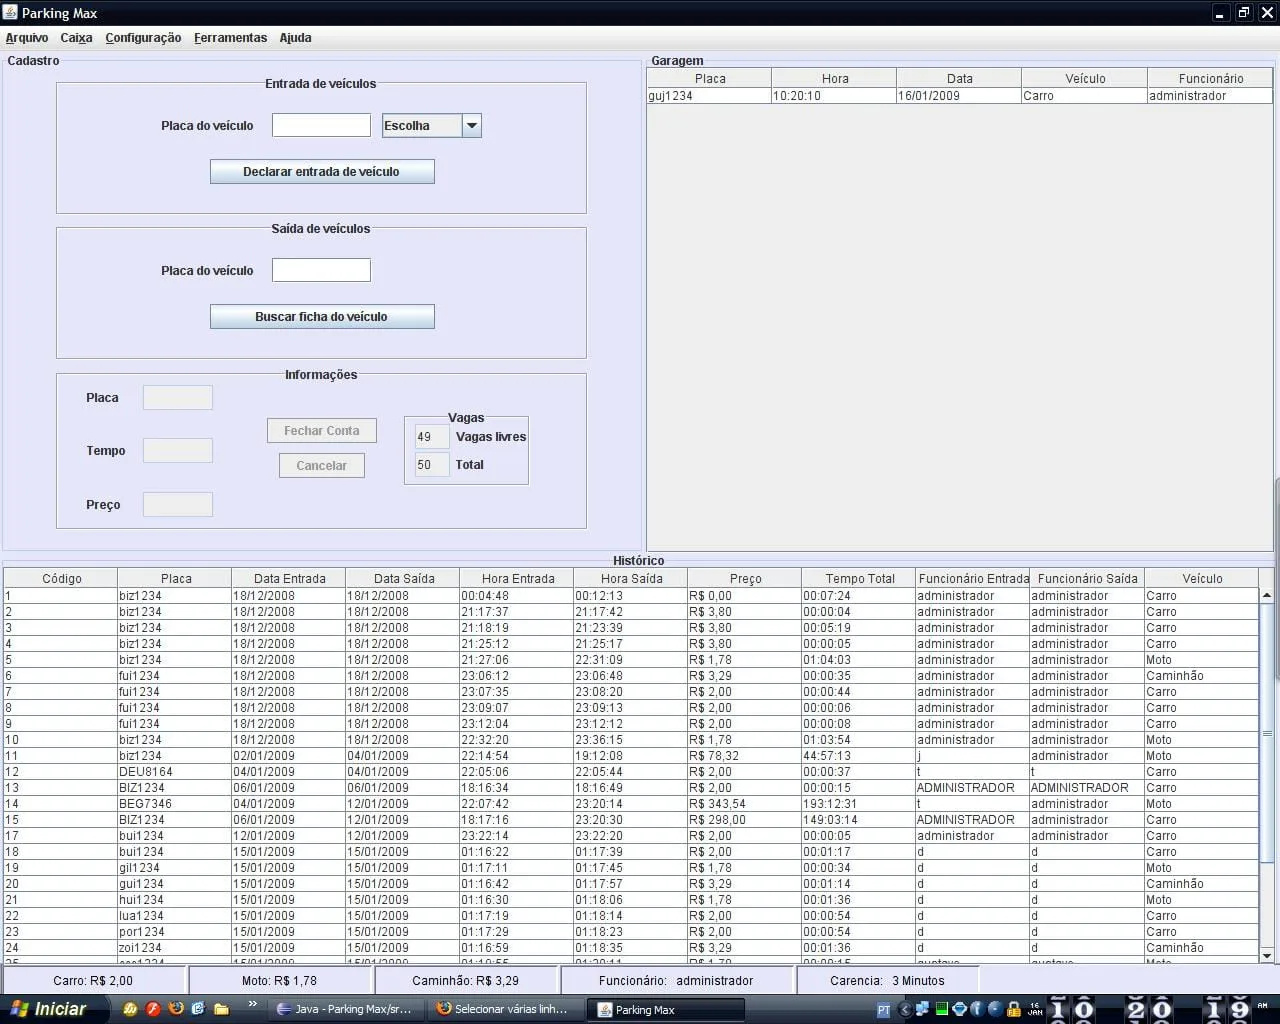Click the Histórico scrollbar down arrow

[x=1266, y=955]
